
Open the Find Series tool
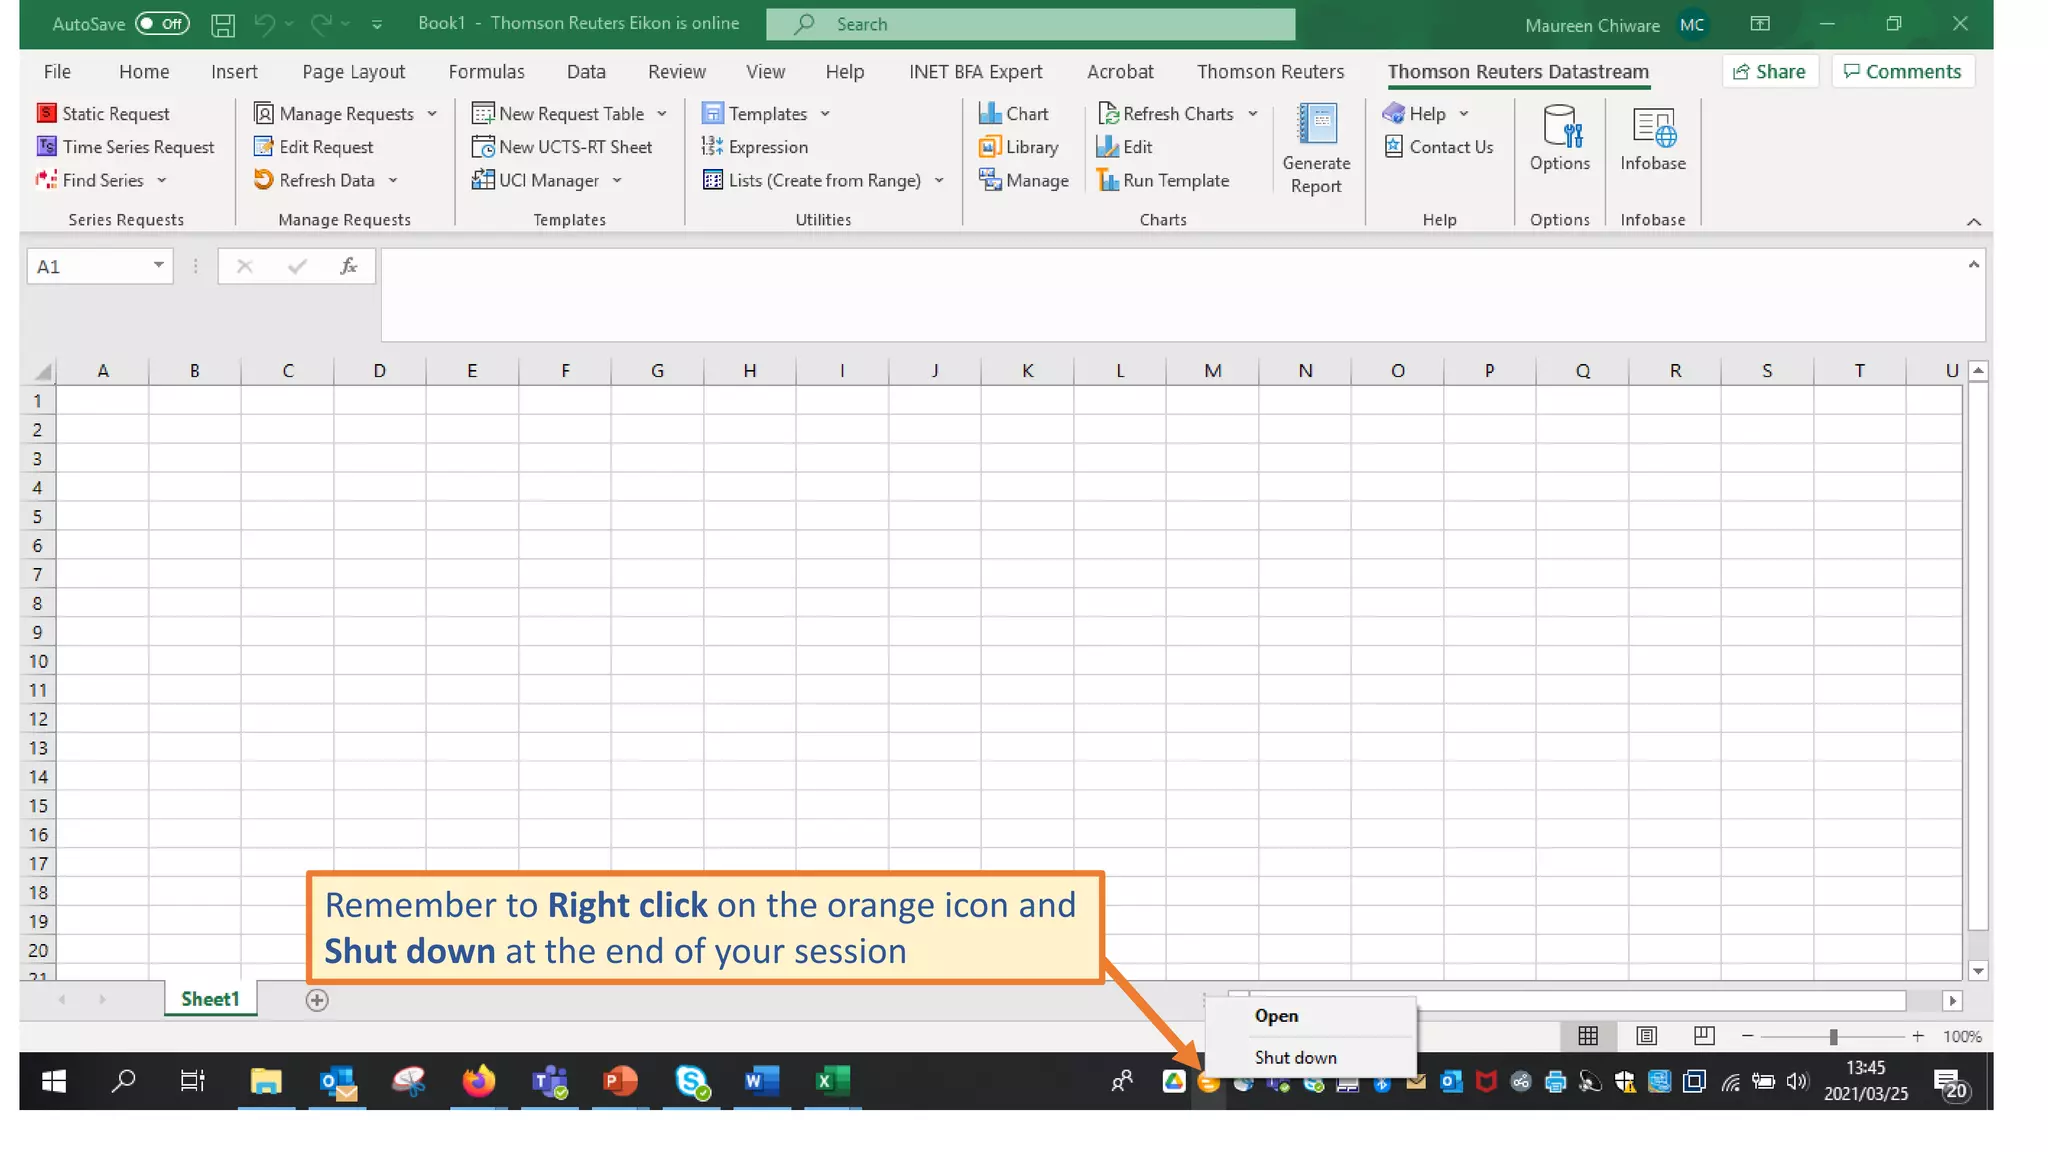click(100, 180)
